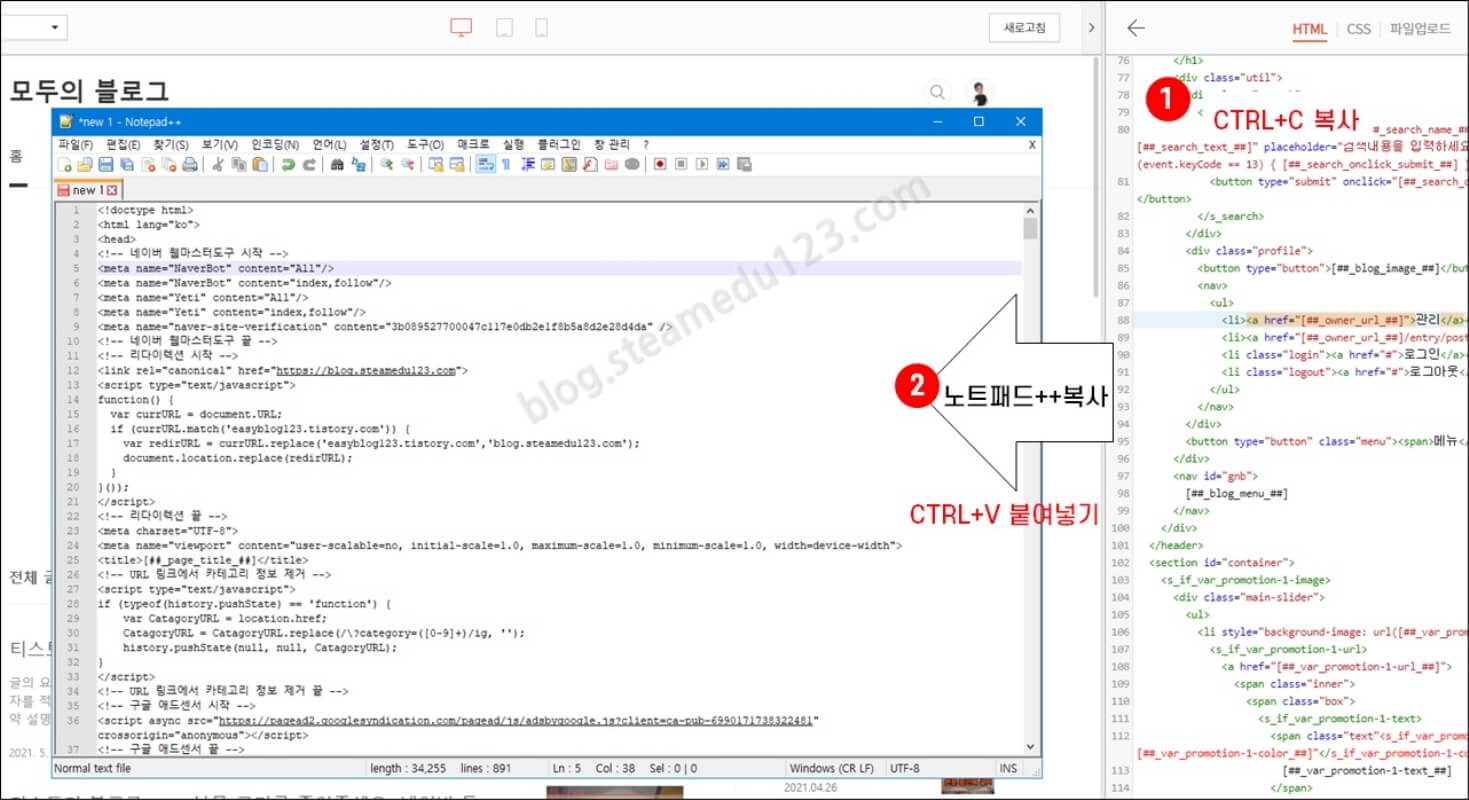Click the 새로고침 refresh button
1469x800 pixels.
click(1023, 28)
